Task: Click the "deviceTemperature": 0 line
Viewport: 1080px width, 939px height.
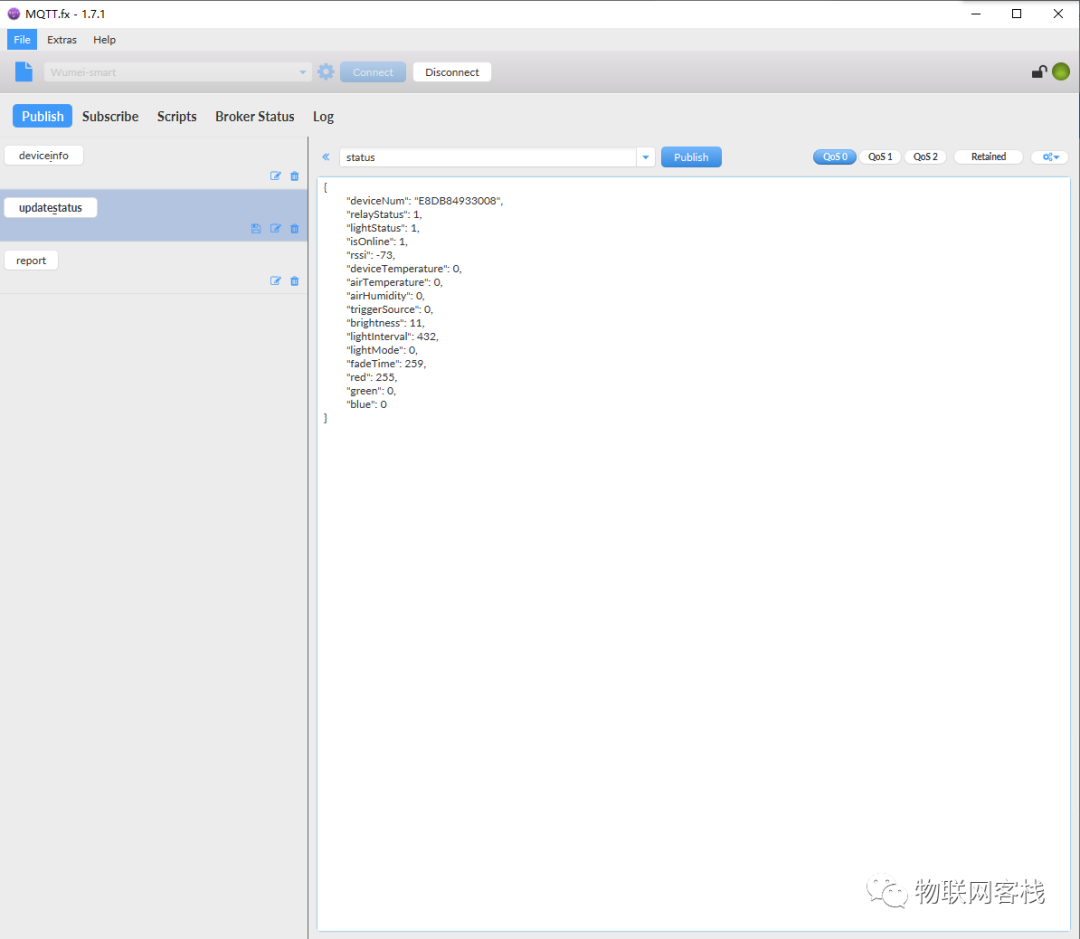Action: click(x=404, y=269)
